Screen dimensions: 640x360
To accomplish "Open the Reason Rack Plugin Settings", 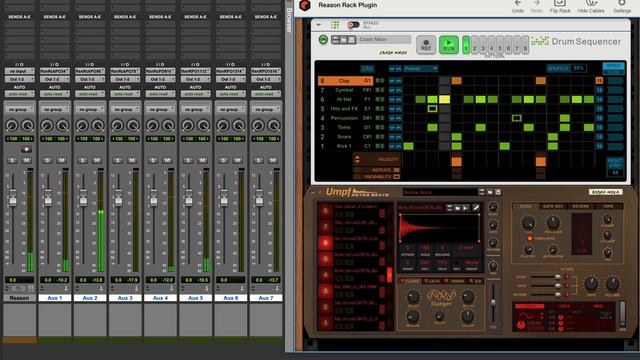I will click(x=622, y=3).
